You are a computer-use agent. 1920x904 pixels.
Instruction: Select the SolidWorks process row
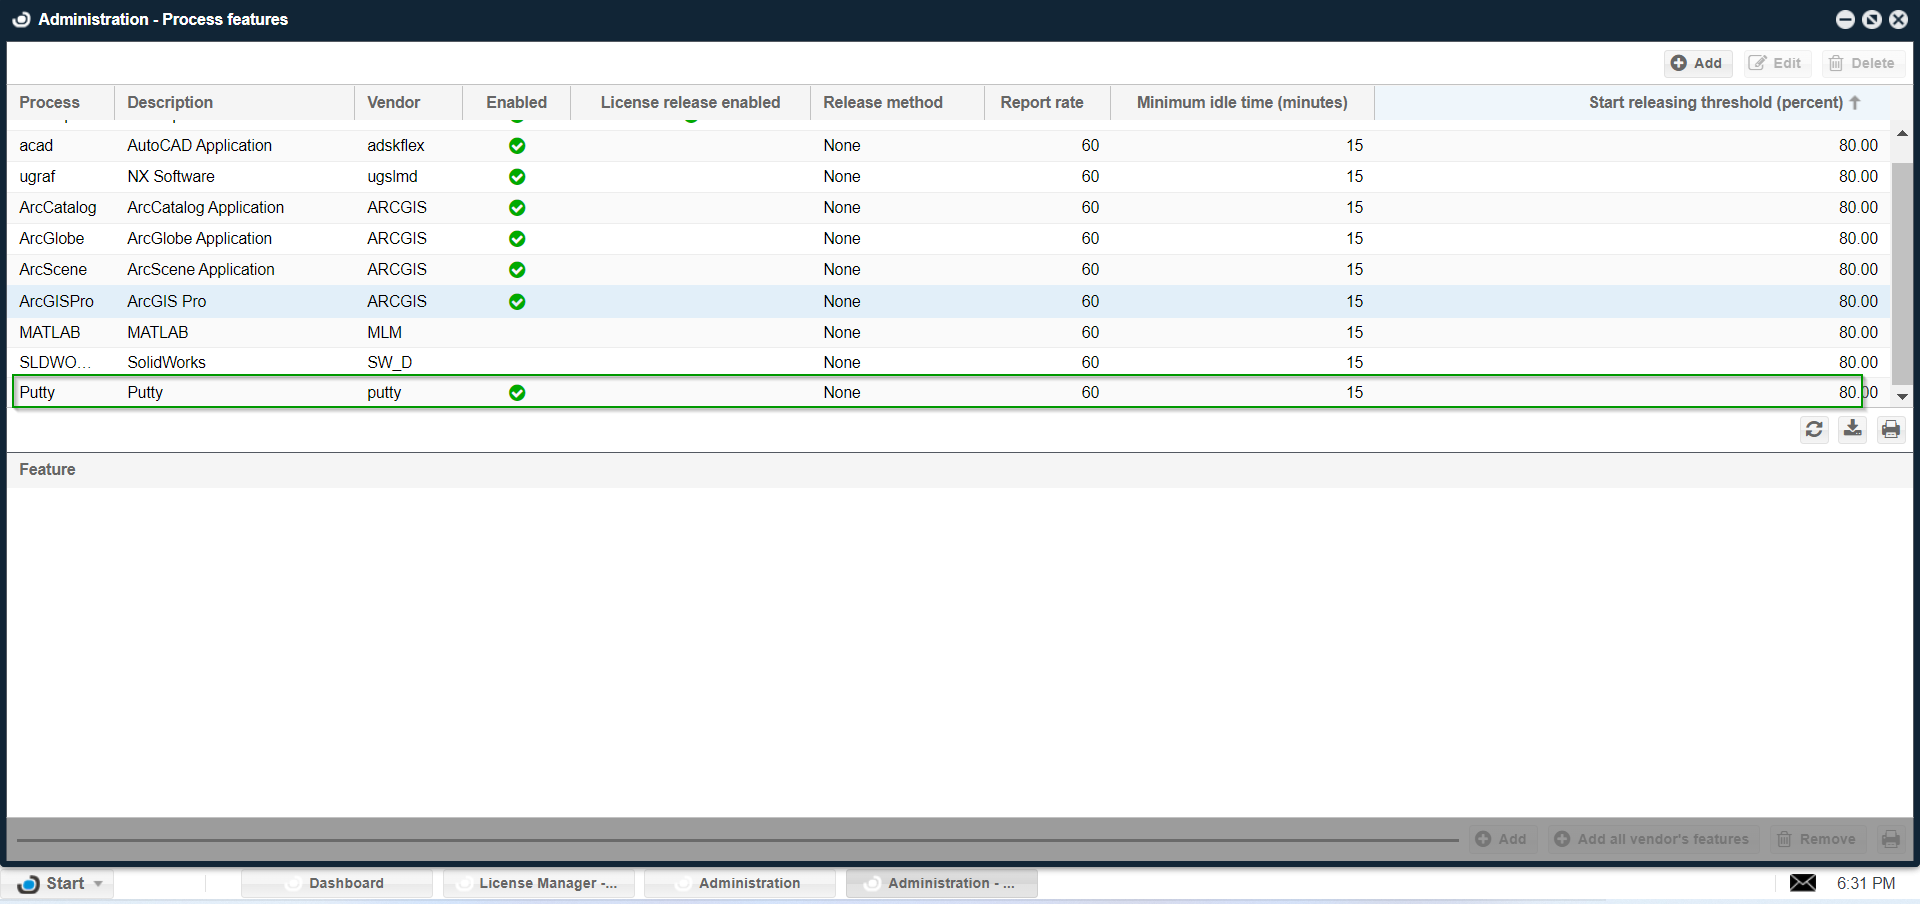pyautogui.click(x=166, y=363)
